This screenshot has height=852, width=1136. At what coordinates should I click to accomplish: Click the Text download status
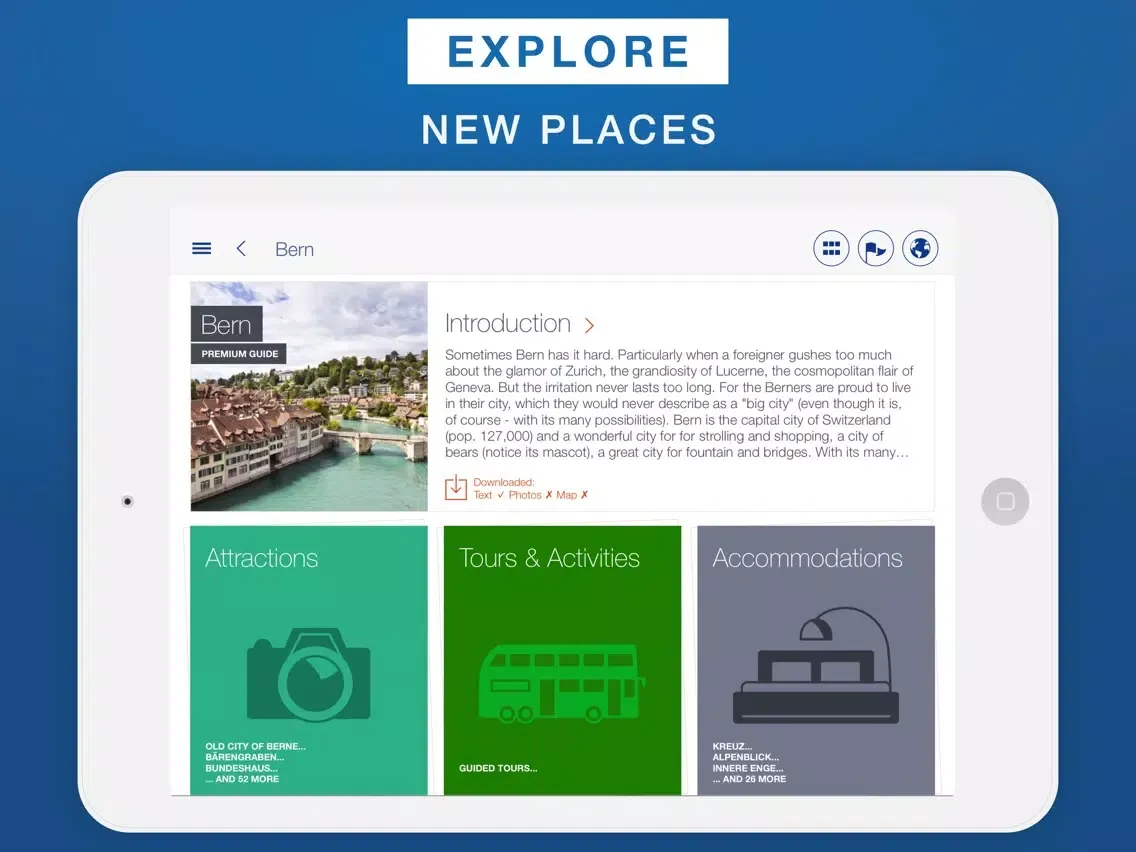[x=488, y=495]
